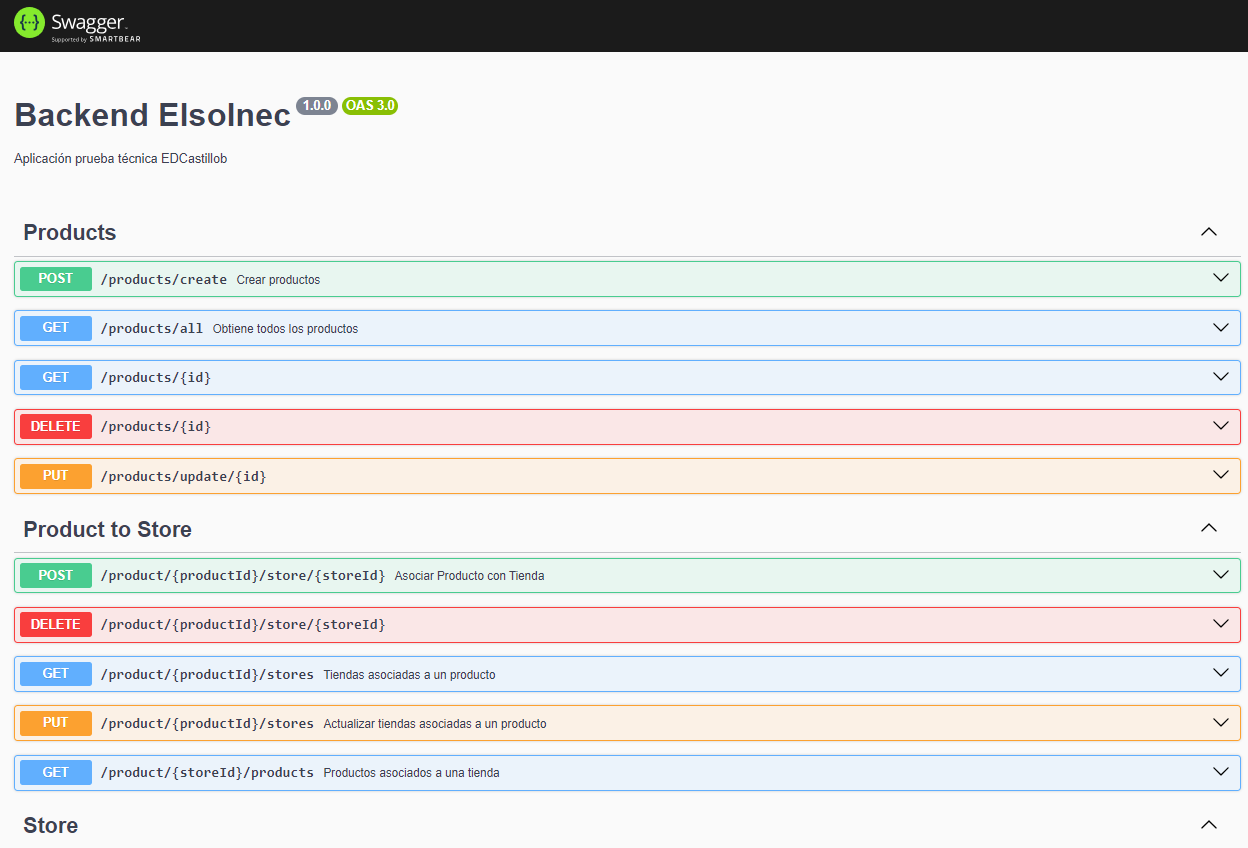Select the Product to Store section heading

pos(107,529)
